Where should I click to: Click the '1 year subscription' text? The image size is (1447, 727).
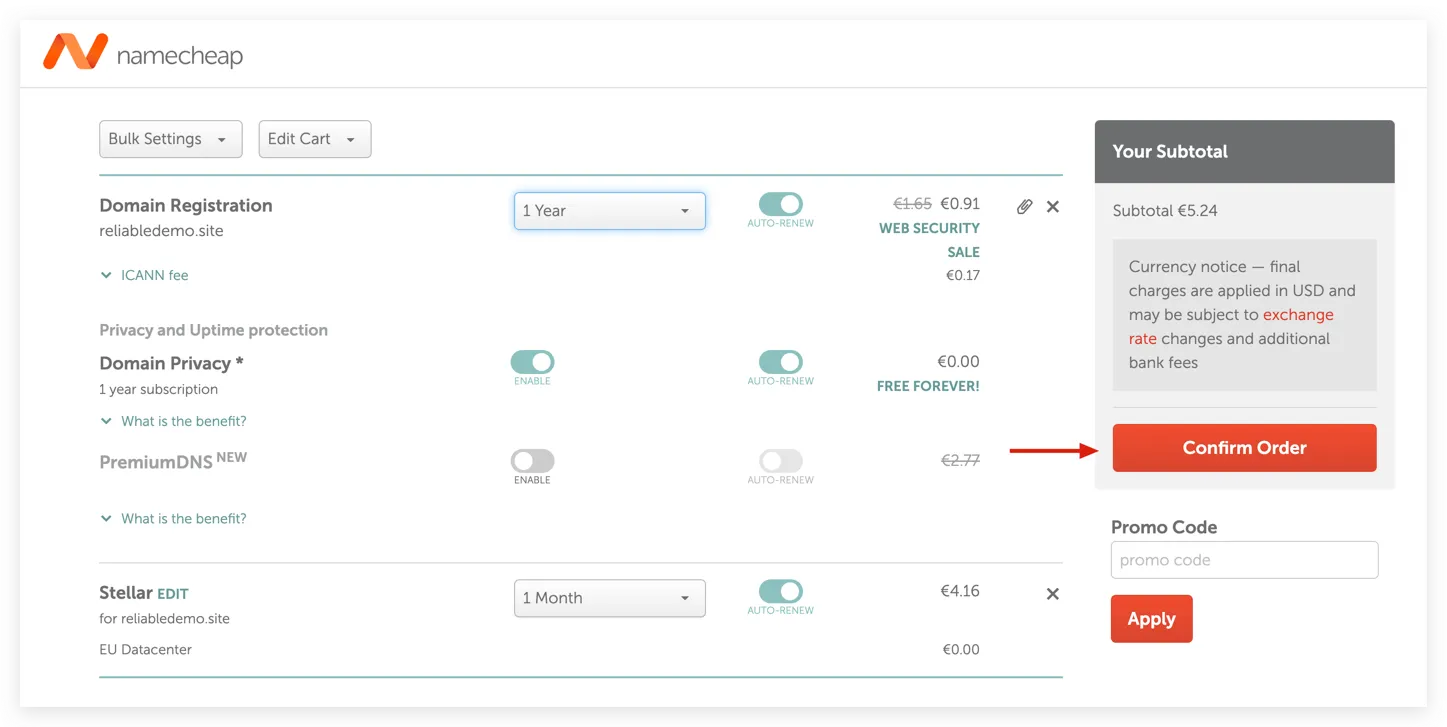click(x=158, y=390)
